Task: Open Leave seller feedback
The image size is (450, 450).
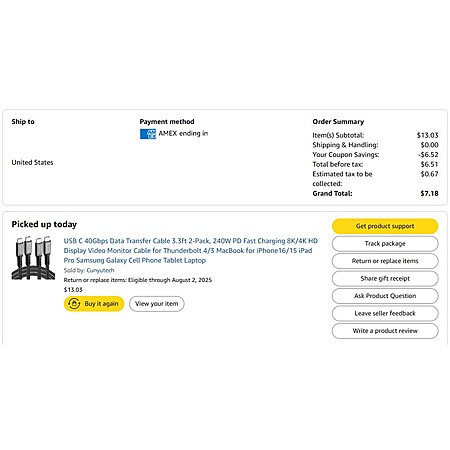Action: point(385,313)
